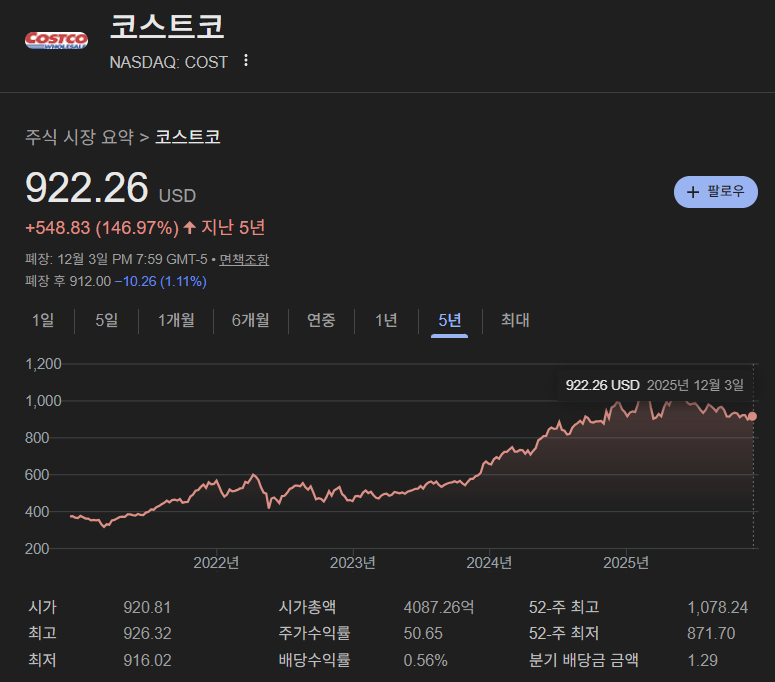The image size is (775, 682).
Task: Click the 1,000 y-axis label
Action: [x=43, y=401]
